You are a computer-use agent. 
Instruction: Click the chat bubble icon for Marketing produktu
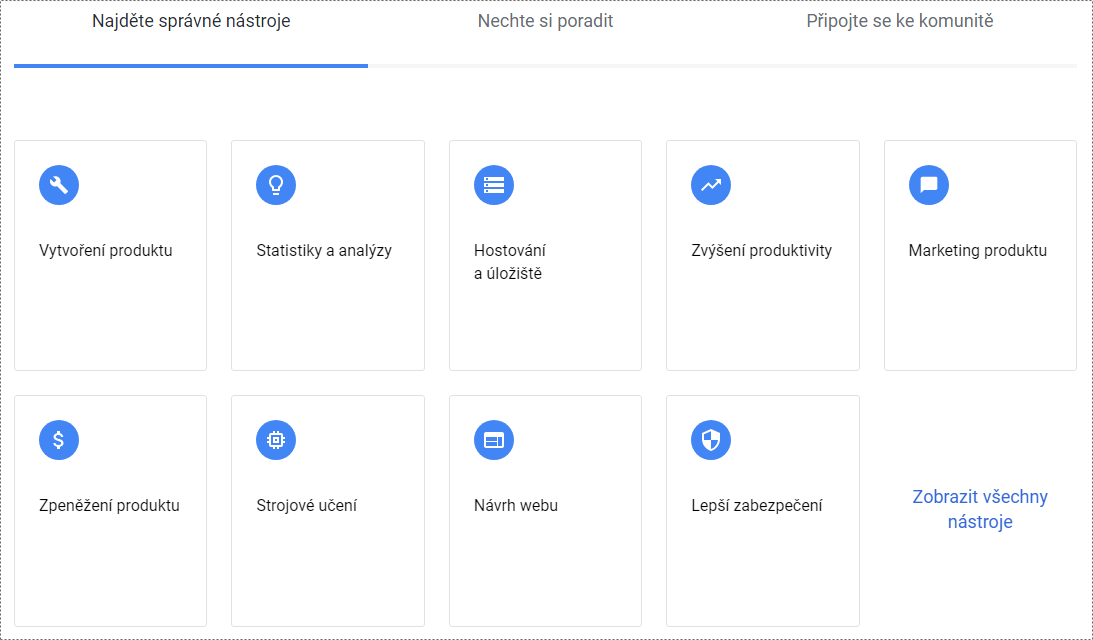[x=928, y=185]
